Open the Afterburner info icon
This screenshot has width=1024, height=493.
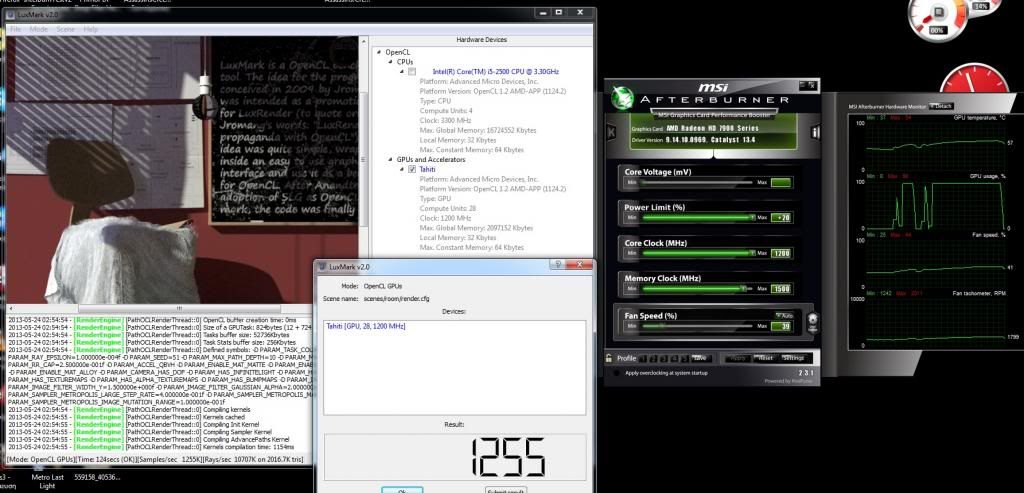pos(815,131)
